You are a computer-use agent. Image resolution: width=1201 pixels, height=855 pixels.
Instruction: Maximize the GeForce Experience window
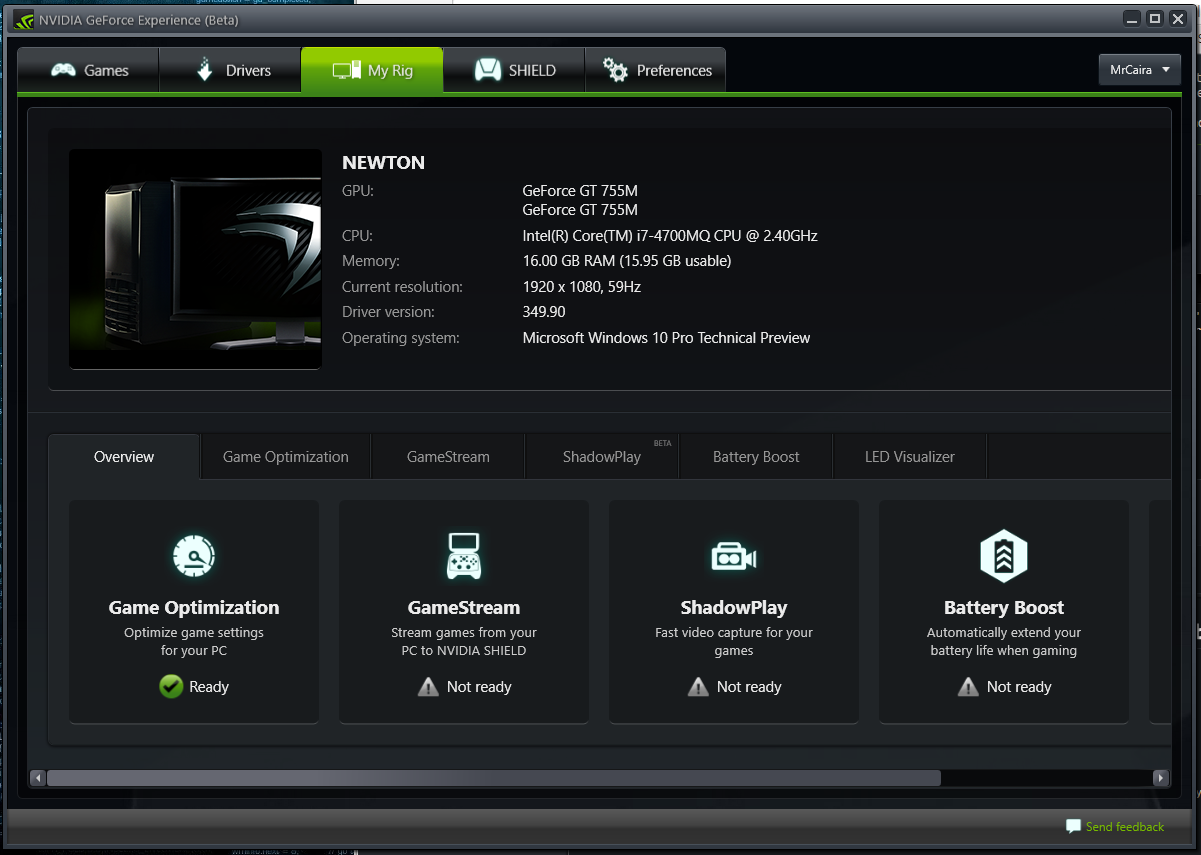pos(1155,18)
